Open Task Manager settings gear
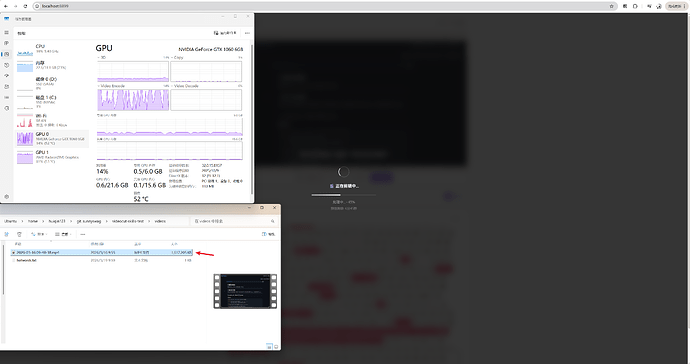 pyautogui.click(x=7, y=197)
